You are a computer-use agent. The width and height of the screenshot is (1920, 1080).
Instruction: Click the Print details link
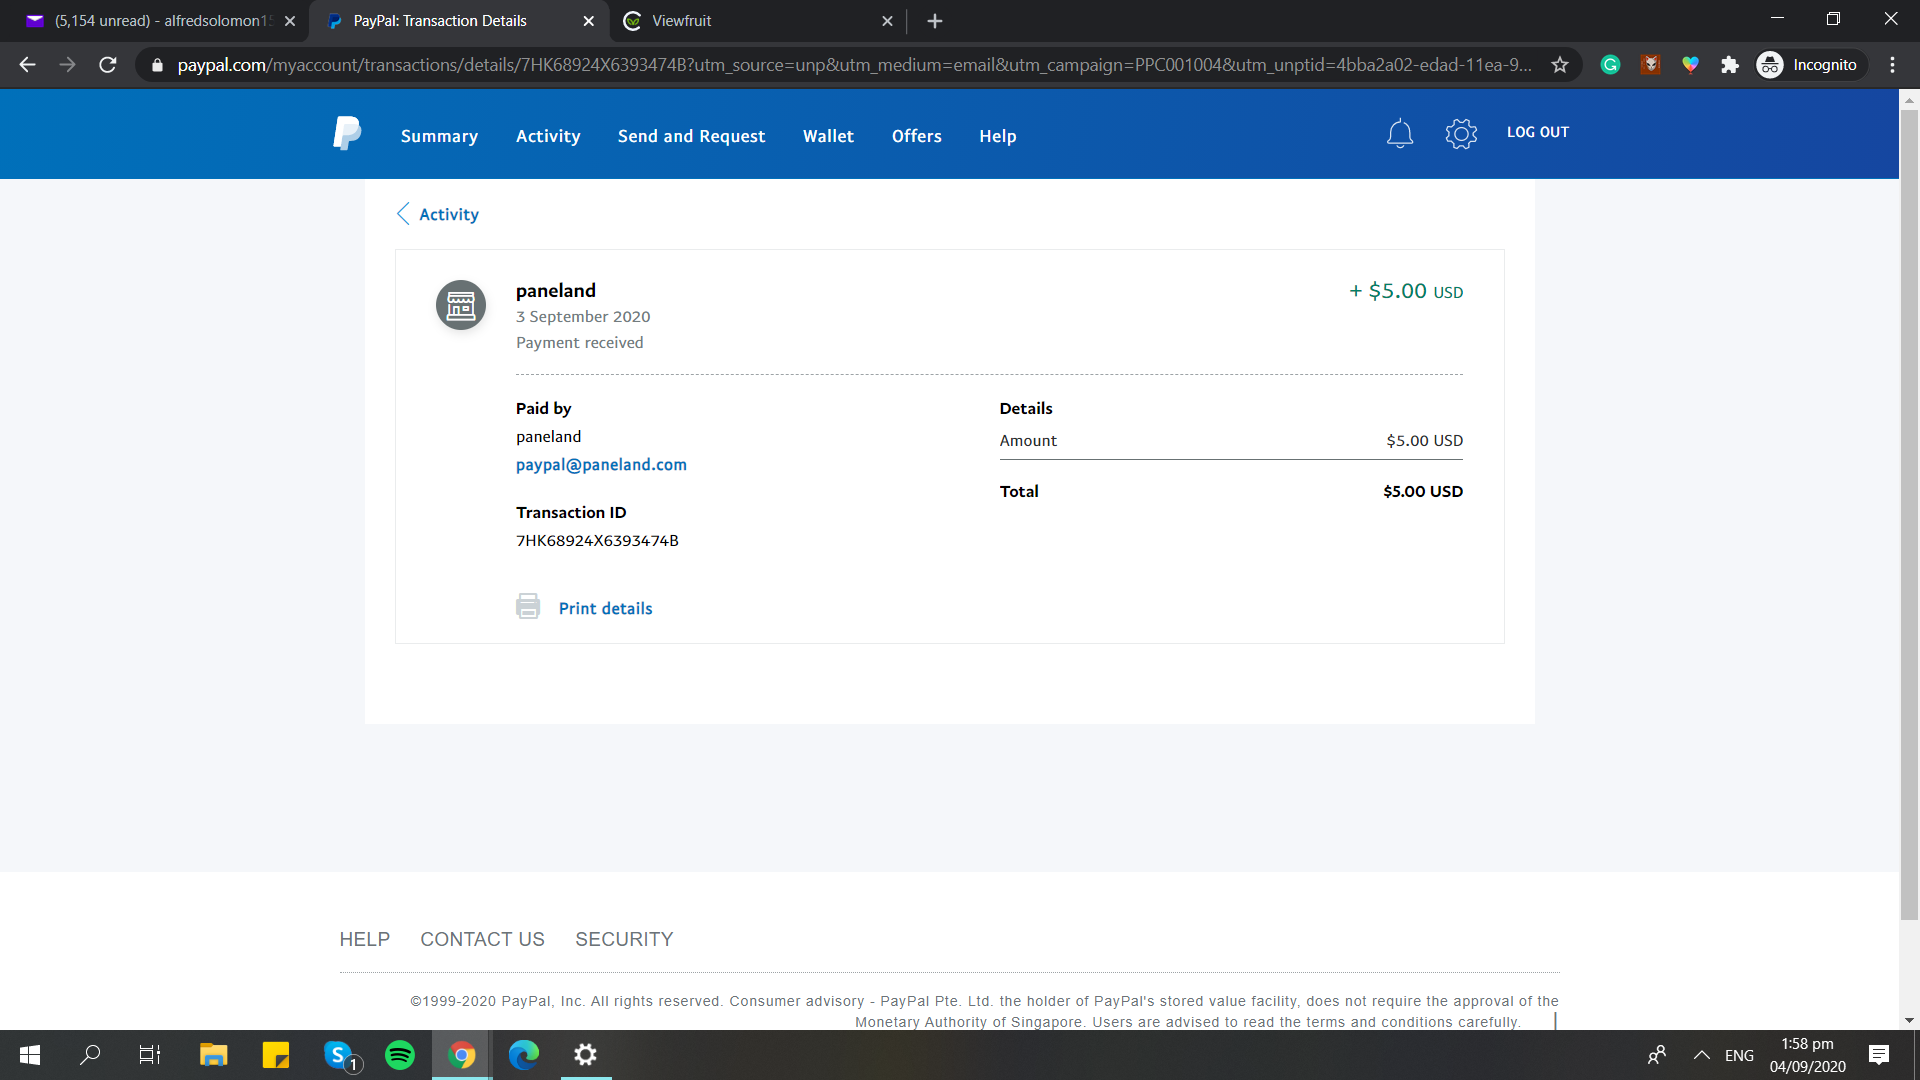tap(605, 608)
